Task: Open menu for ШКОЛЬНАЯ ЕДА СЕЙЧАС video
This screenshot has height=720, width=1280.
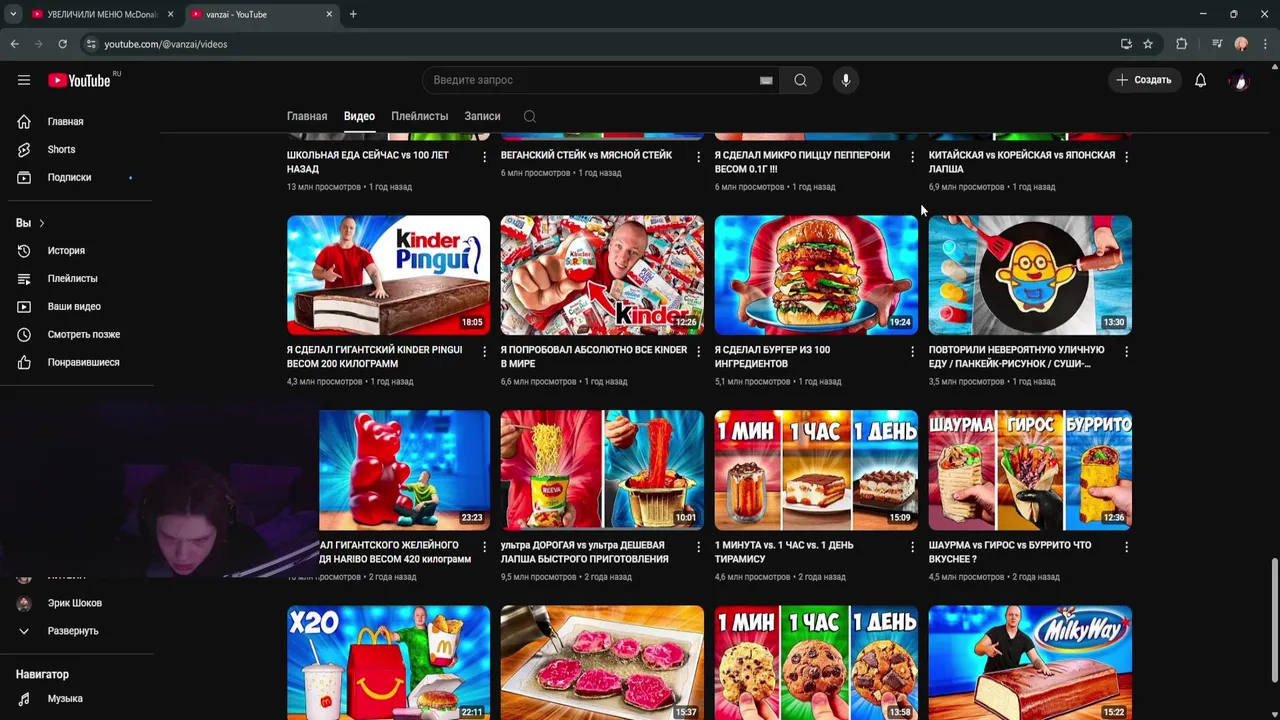Action: coord(484,157)
